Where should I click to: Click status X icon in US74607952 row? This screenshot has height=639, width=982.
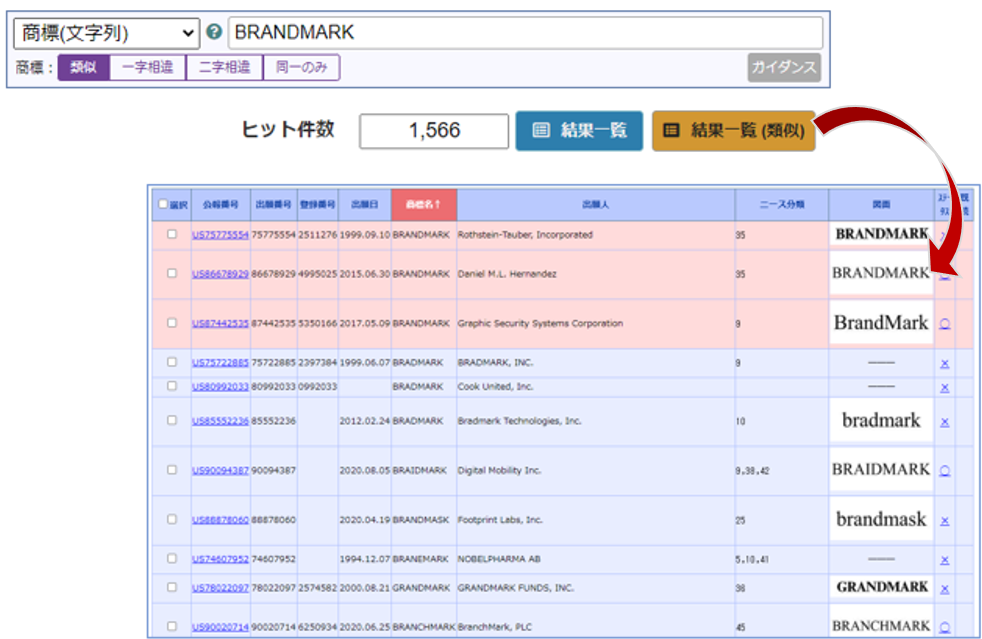[944, 560]
